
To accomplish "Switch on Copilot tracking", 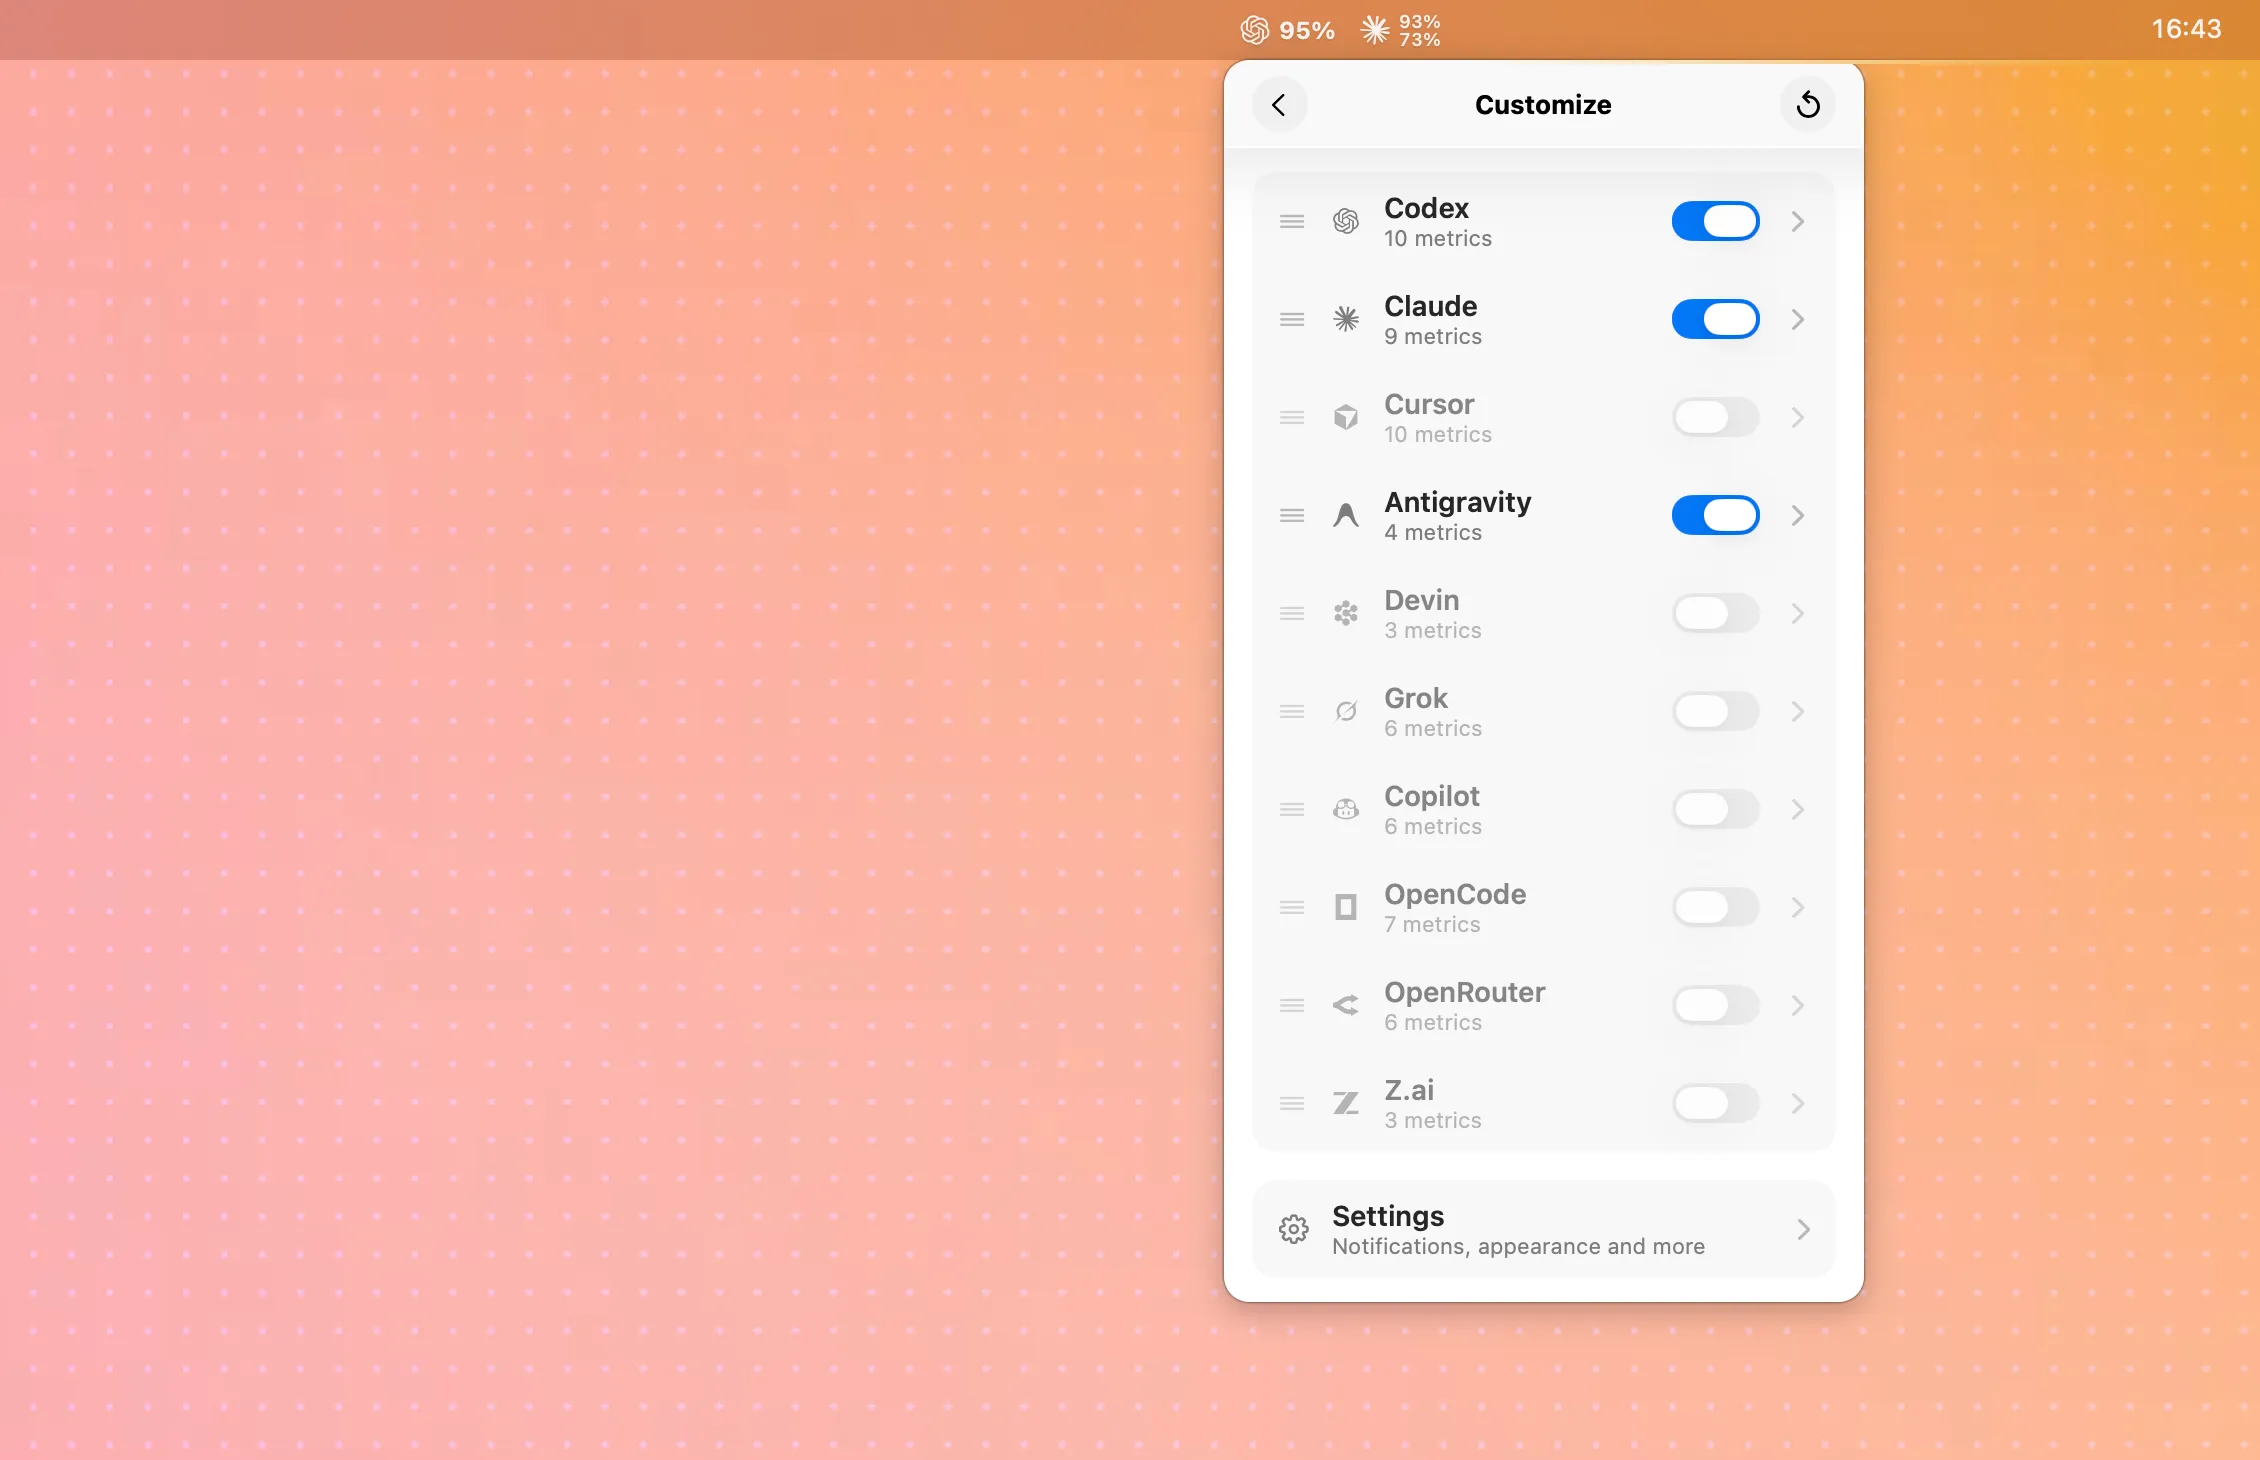I will click(1715, 809).
